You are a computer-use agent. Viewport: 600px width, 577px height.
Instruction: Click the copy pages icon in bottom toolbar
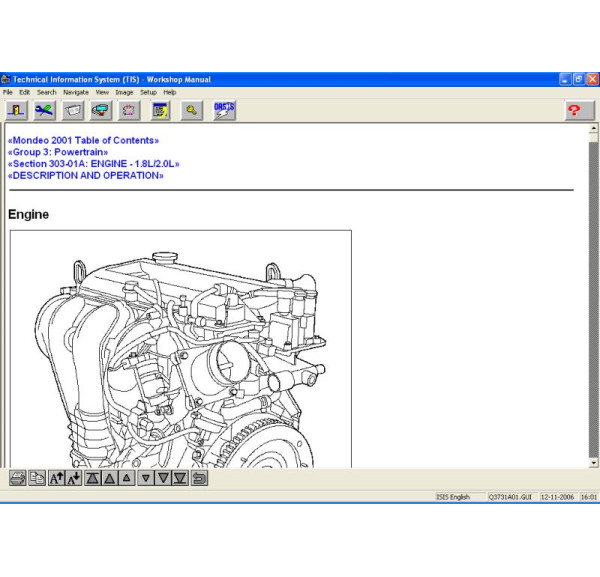37,478
